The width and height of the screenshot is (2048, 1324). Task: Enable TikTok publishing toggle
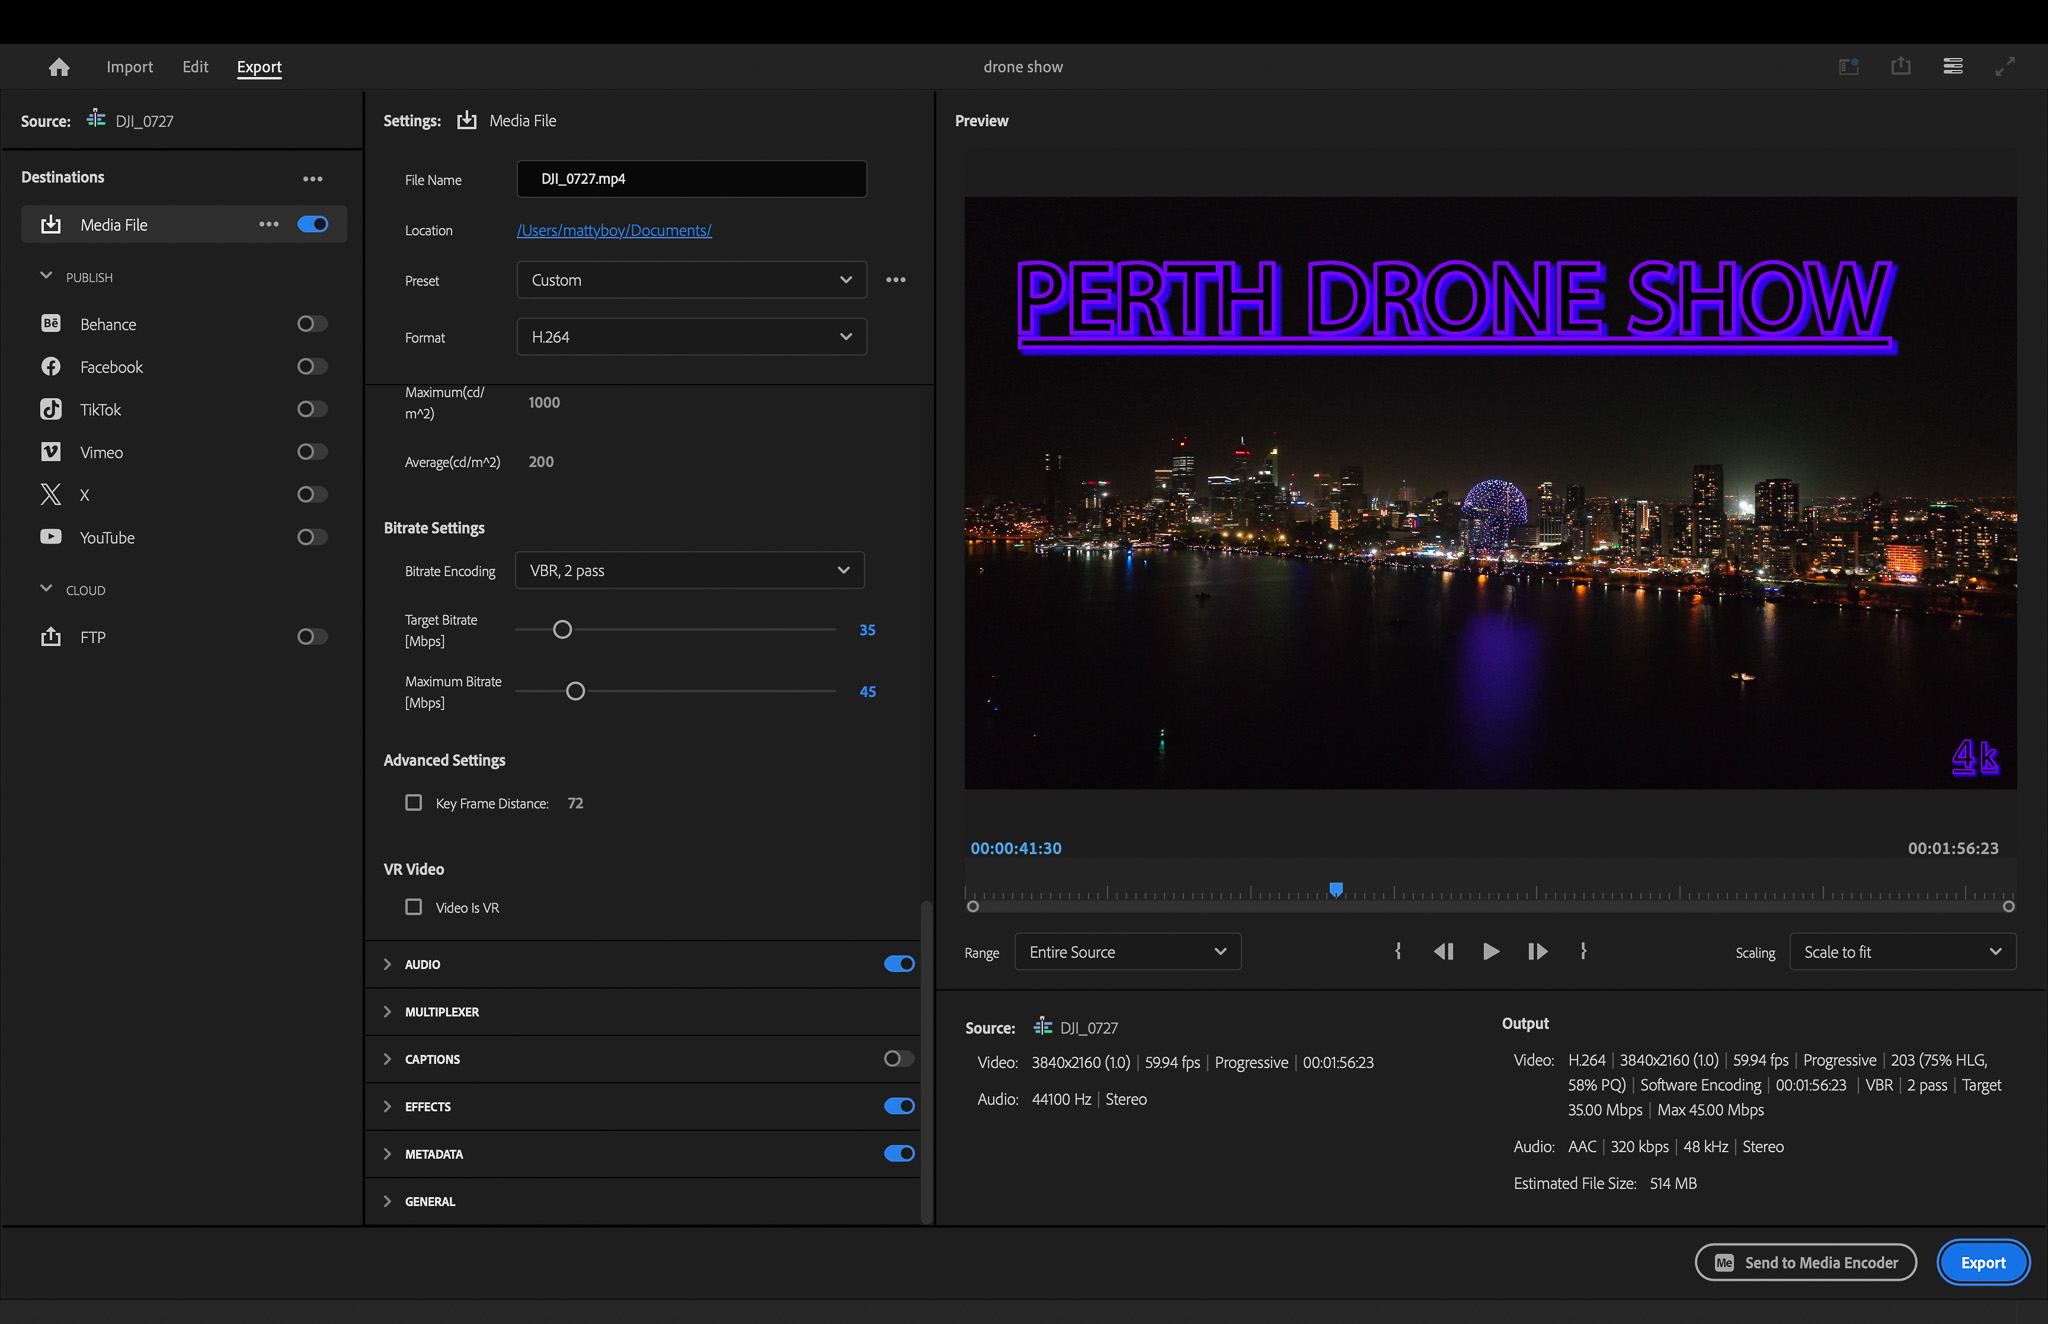click(x=313, y=409)
